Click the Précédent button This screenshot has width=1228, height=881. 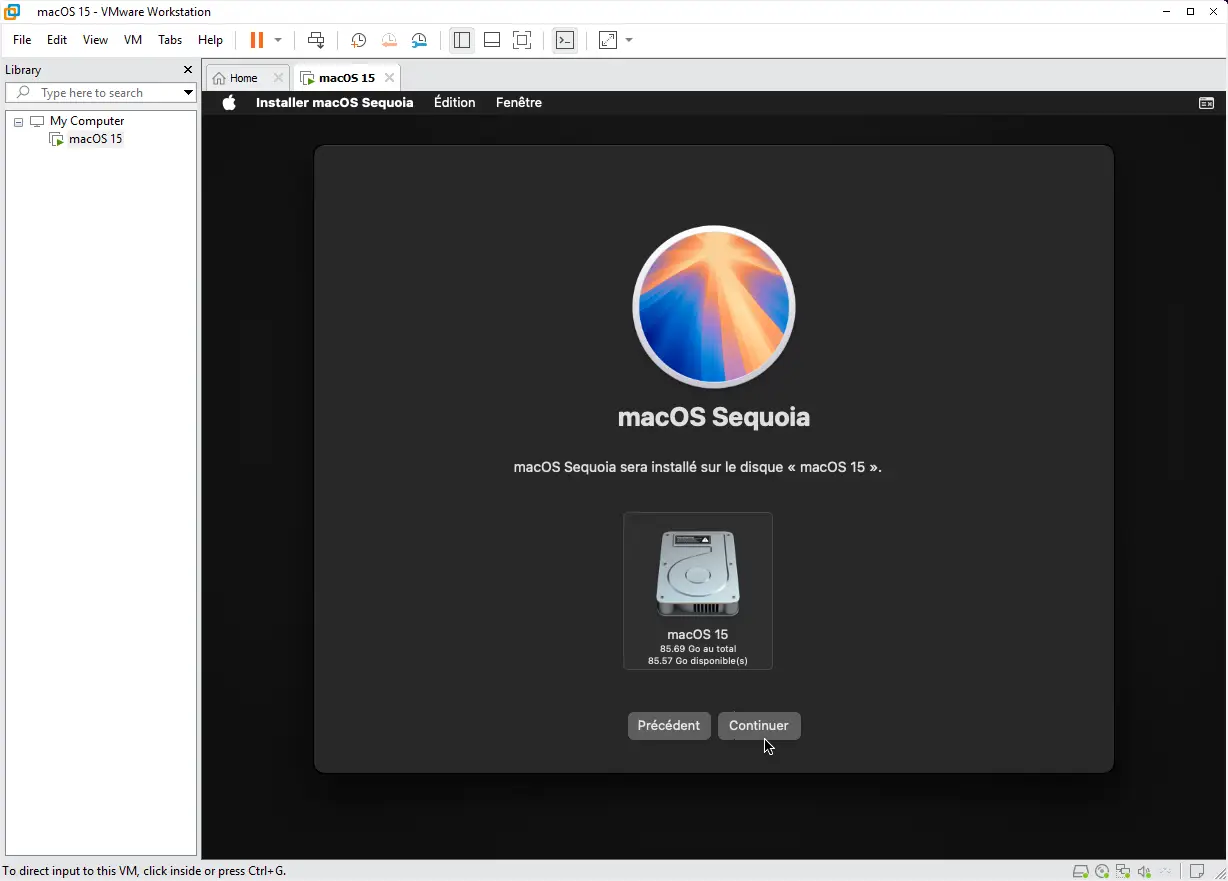tap(669, 726)
